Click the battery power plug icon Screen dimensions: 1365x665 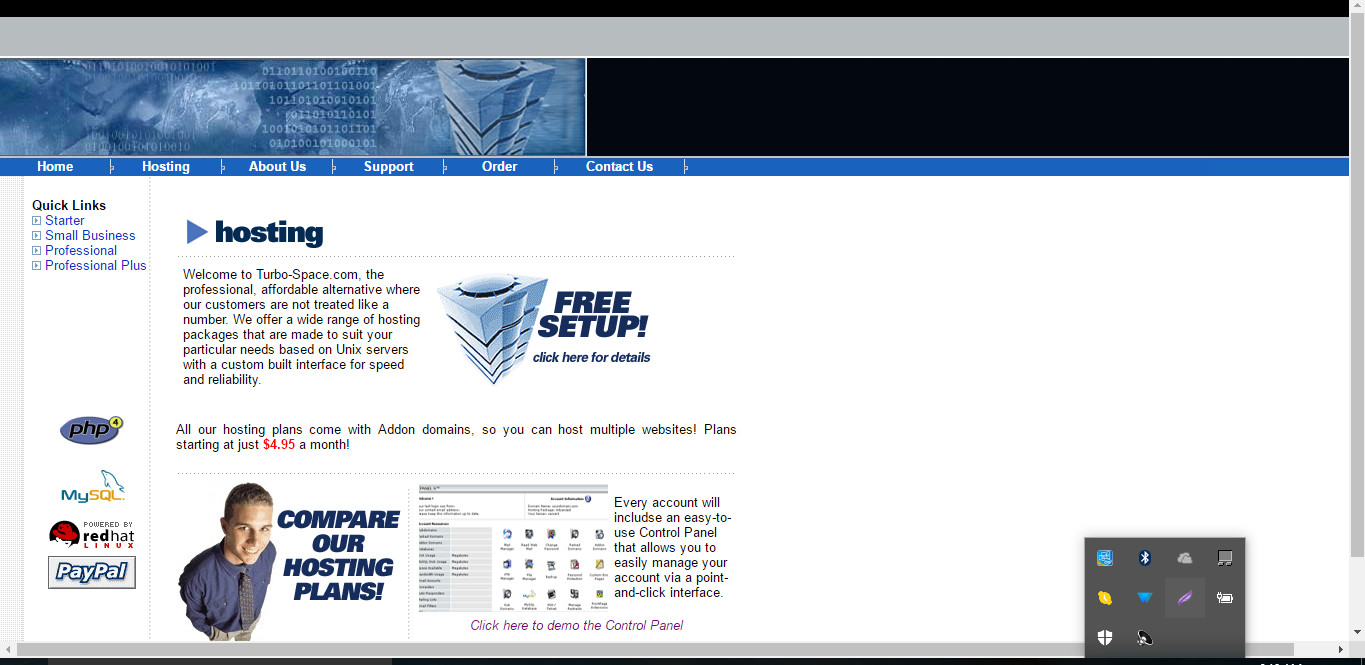(x=1225, y=598)
